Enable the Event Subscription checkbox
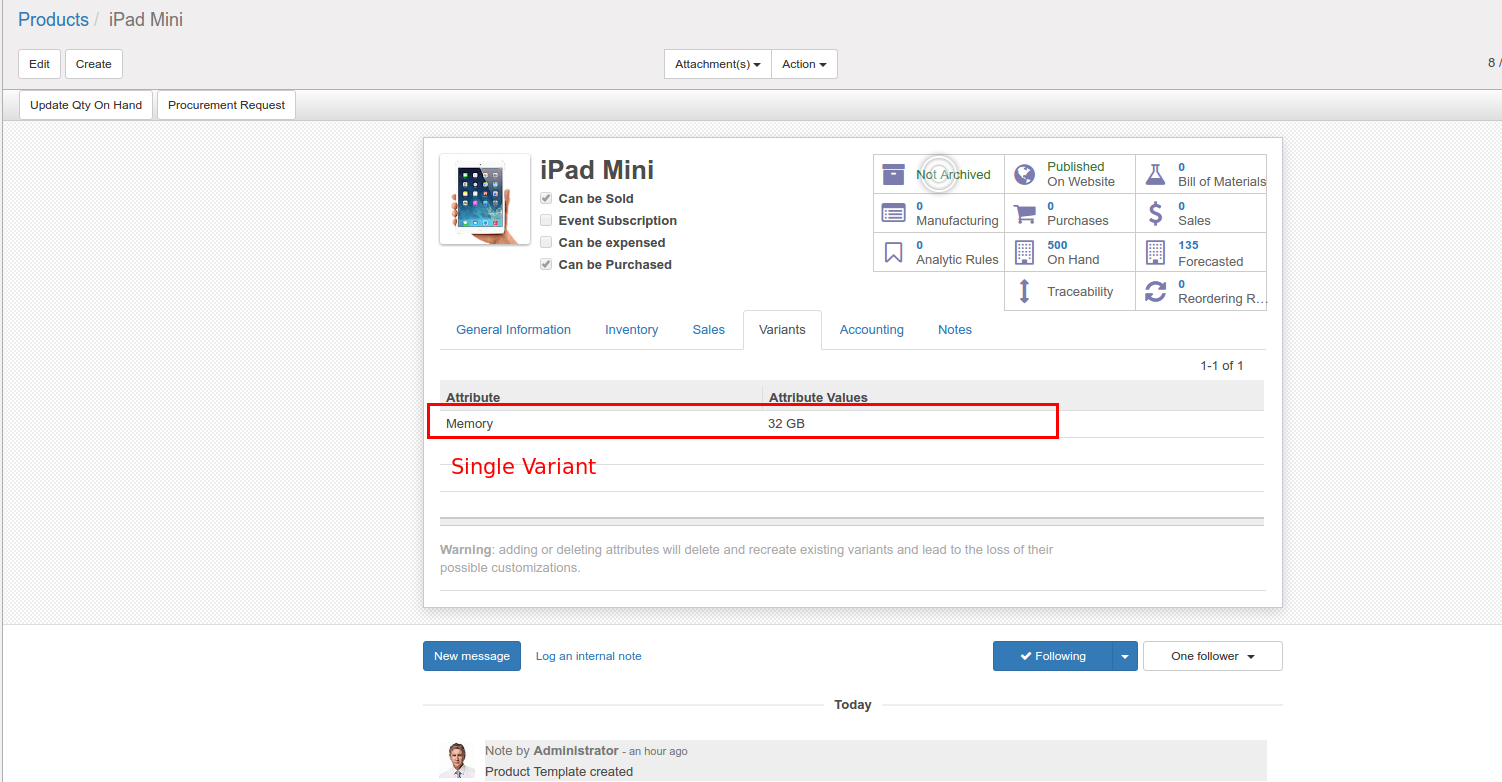Screen dimensions: 1502x782 546,220
